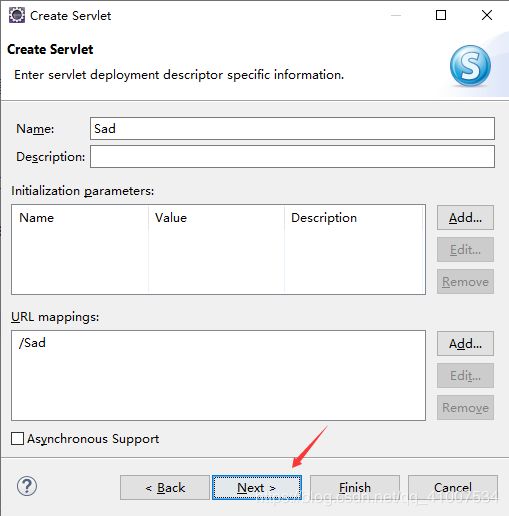The width and height of the screenshot is (509, 516).
Task: Click Edit beside initialization parameters
Action: pyautogui.click(x=465, y=249)
